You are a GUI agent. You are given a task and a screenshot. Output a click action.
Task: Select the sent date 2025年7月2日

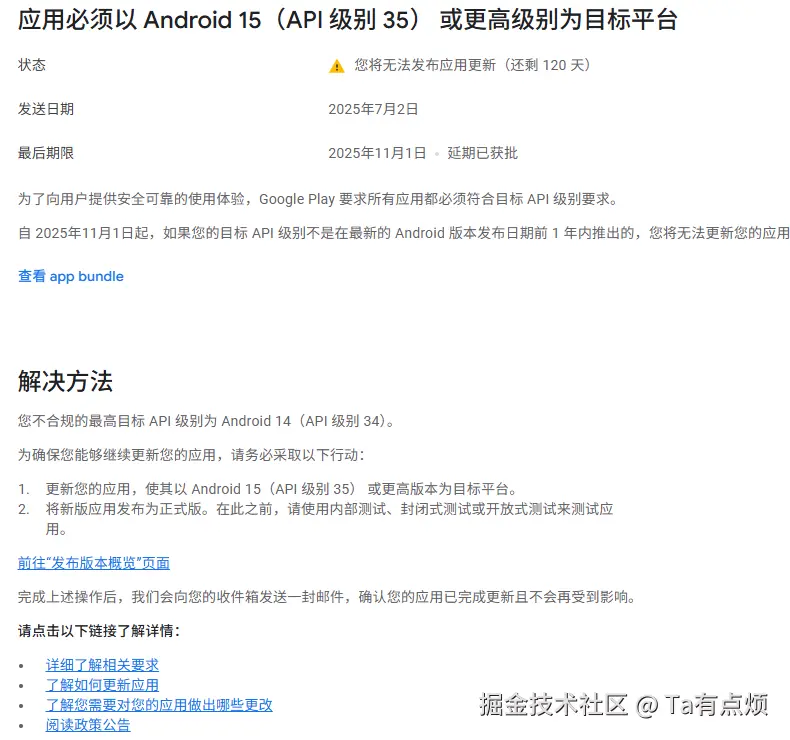(373, 109)
